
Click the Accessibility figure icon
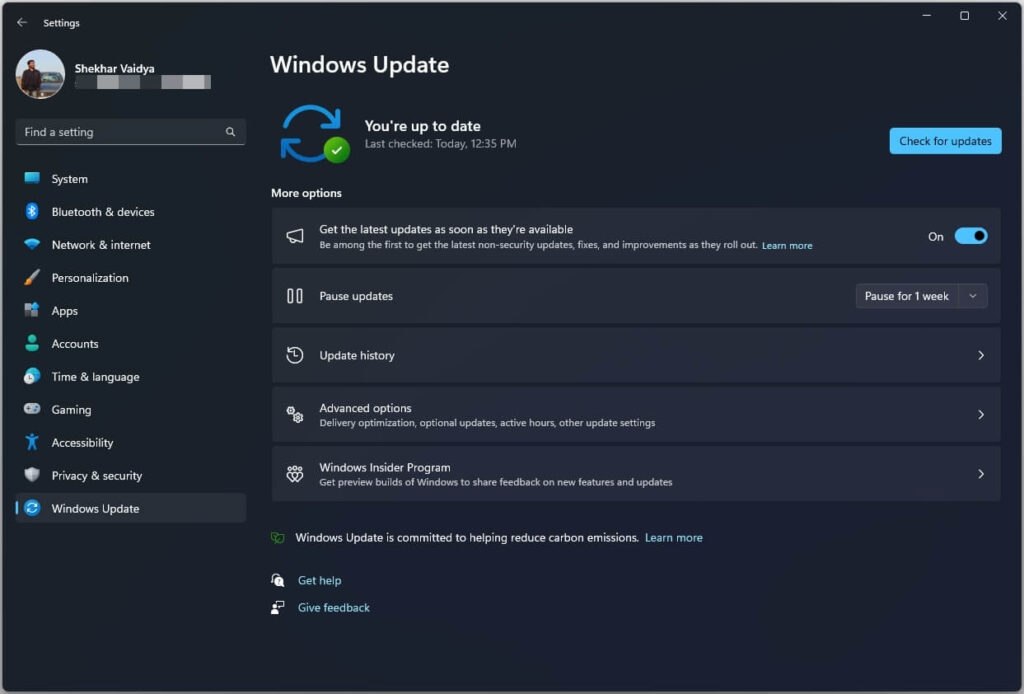click(x=32, y=442)
